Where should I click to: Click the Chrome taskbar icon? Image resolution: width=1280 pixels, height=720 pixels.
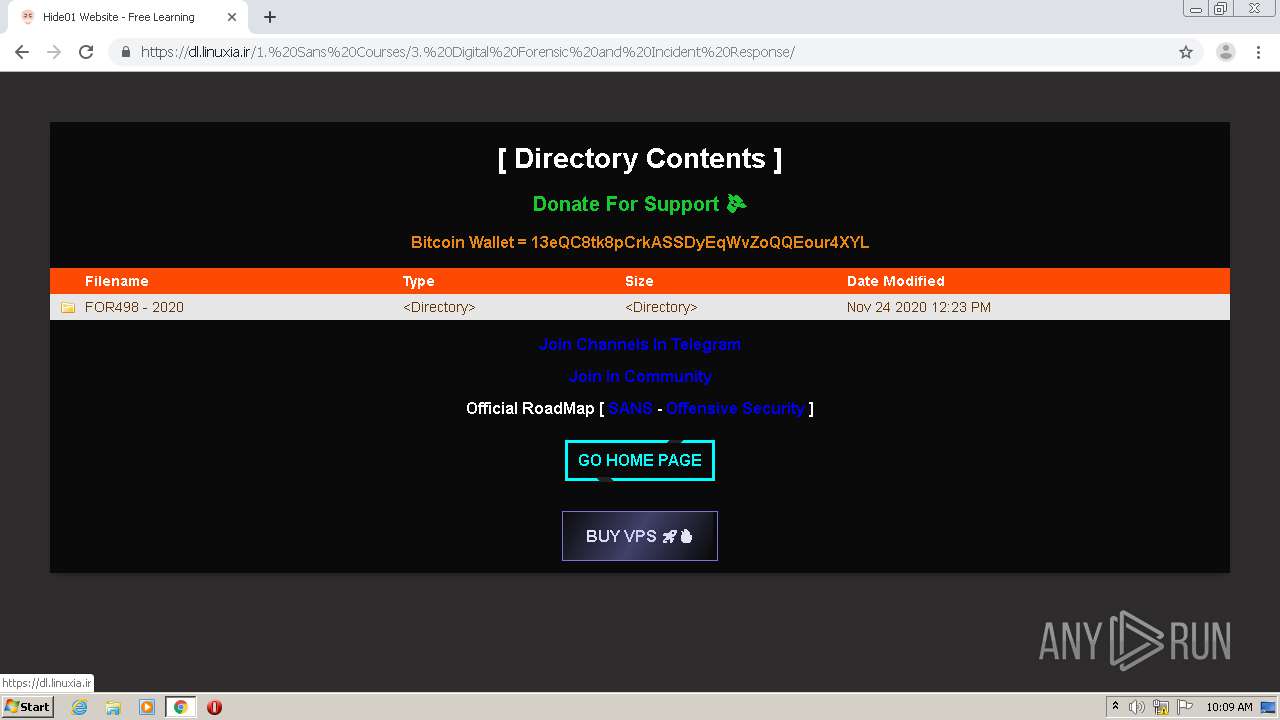point(181,707)
